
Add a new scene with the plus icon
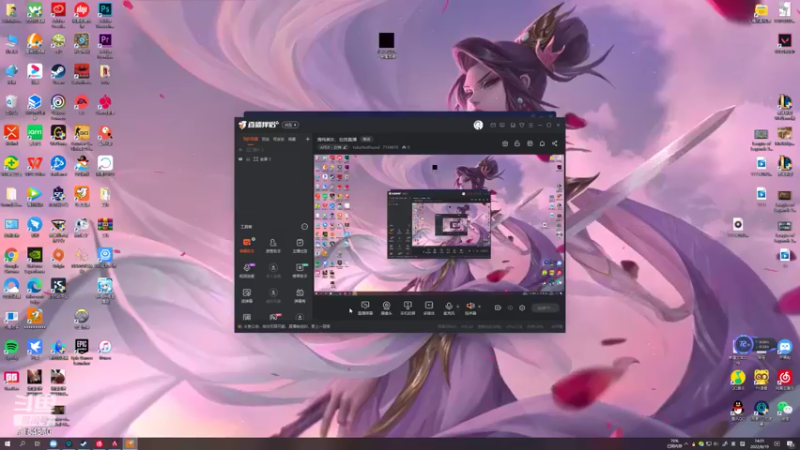click(307, 139)
